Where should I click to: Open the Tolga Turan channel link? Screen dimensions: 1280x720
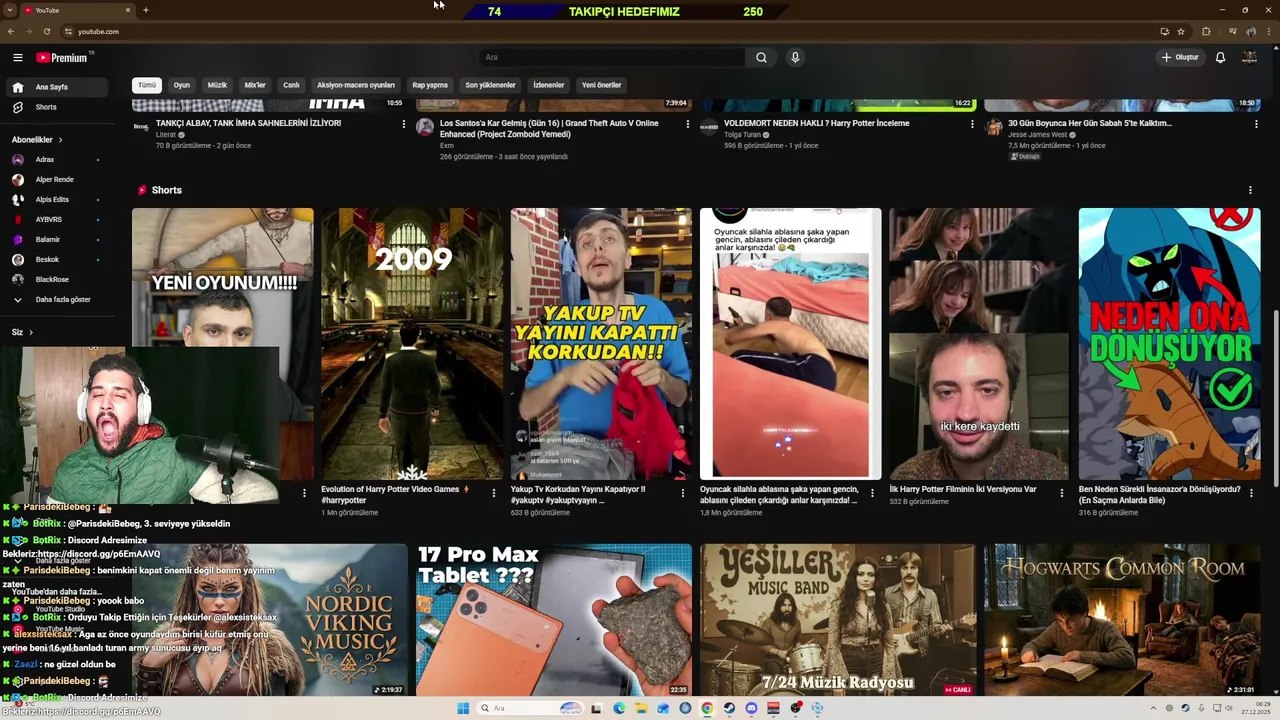coord(743,135)
